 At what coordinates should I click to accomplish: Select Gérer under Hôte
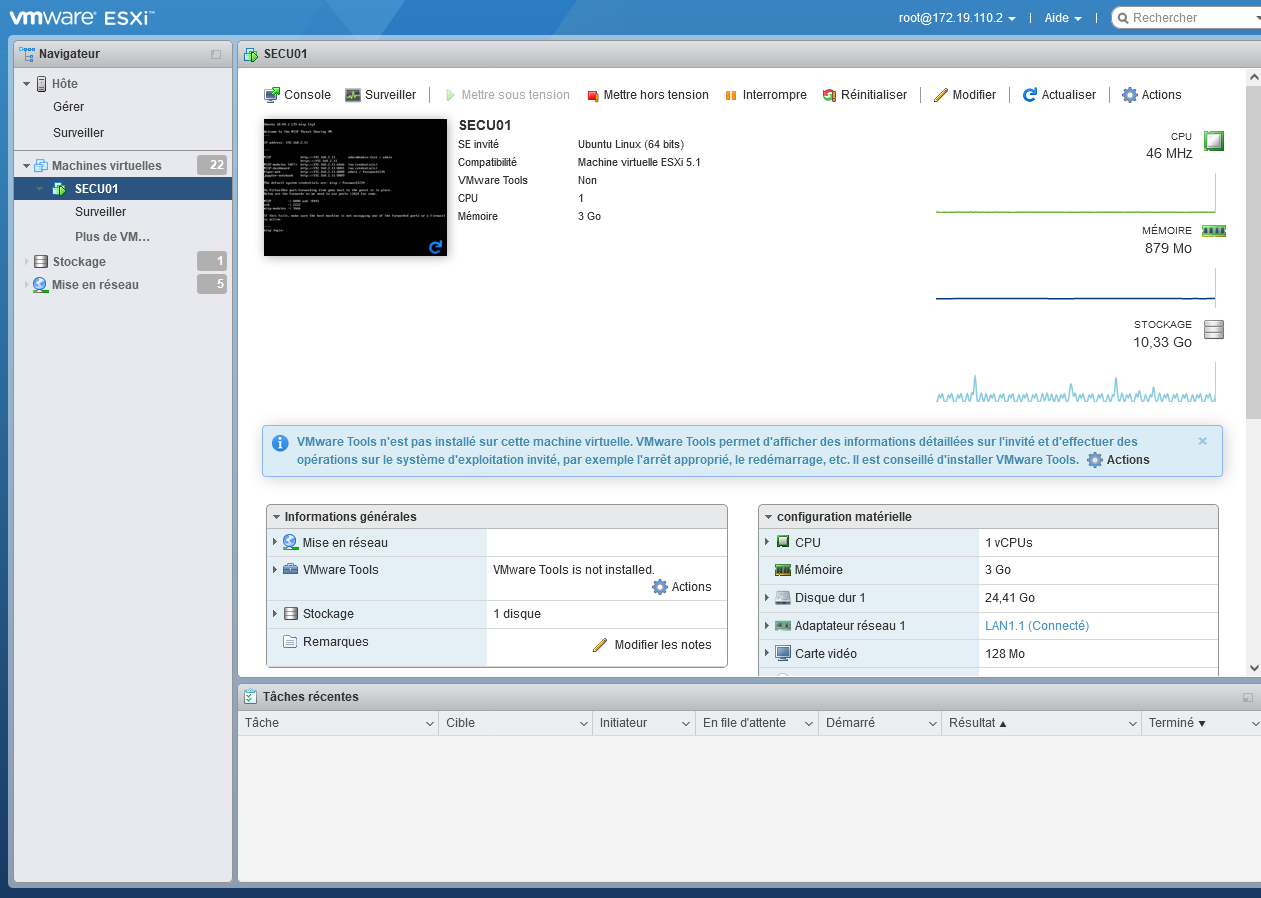tap(69, 107)
